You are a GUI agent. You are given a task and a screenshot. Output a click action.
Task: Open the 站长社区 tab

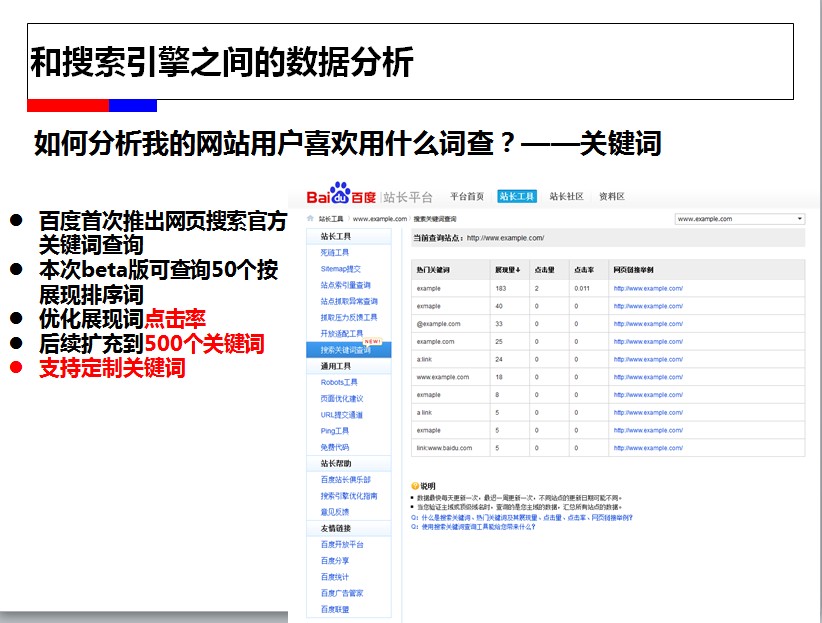click(x=566, y=196)
